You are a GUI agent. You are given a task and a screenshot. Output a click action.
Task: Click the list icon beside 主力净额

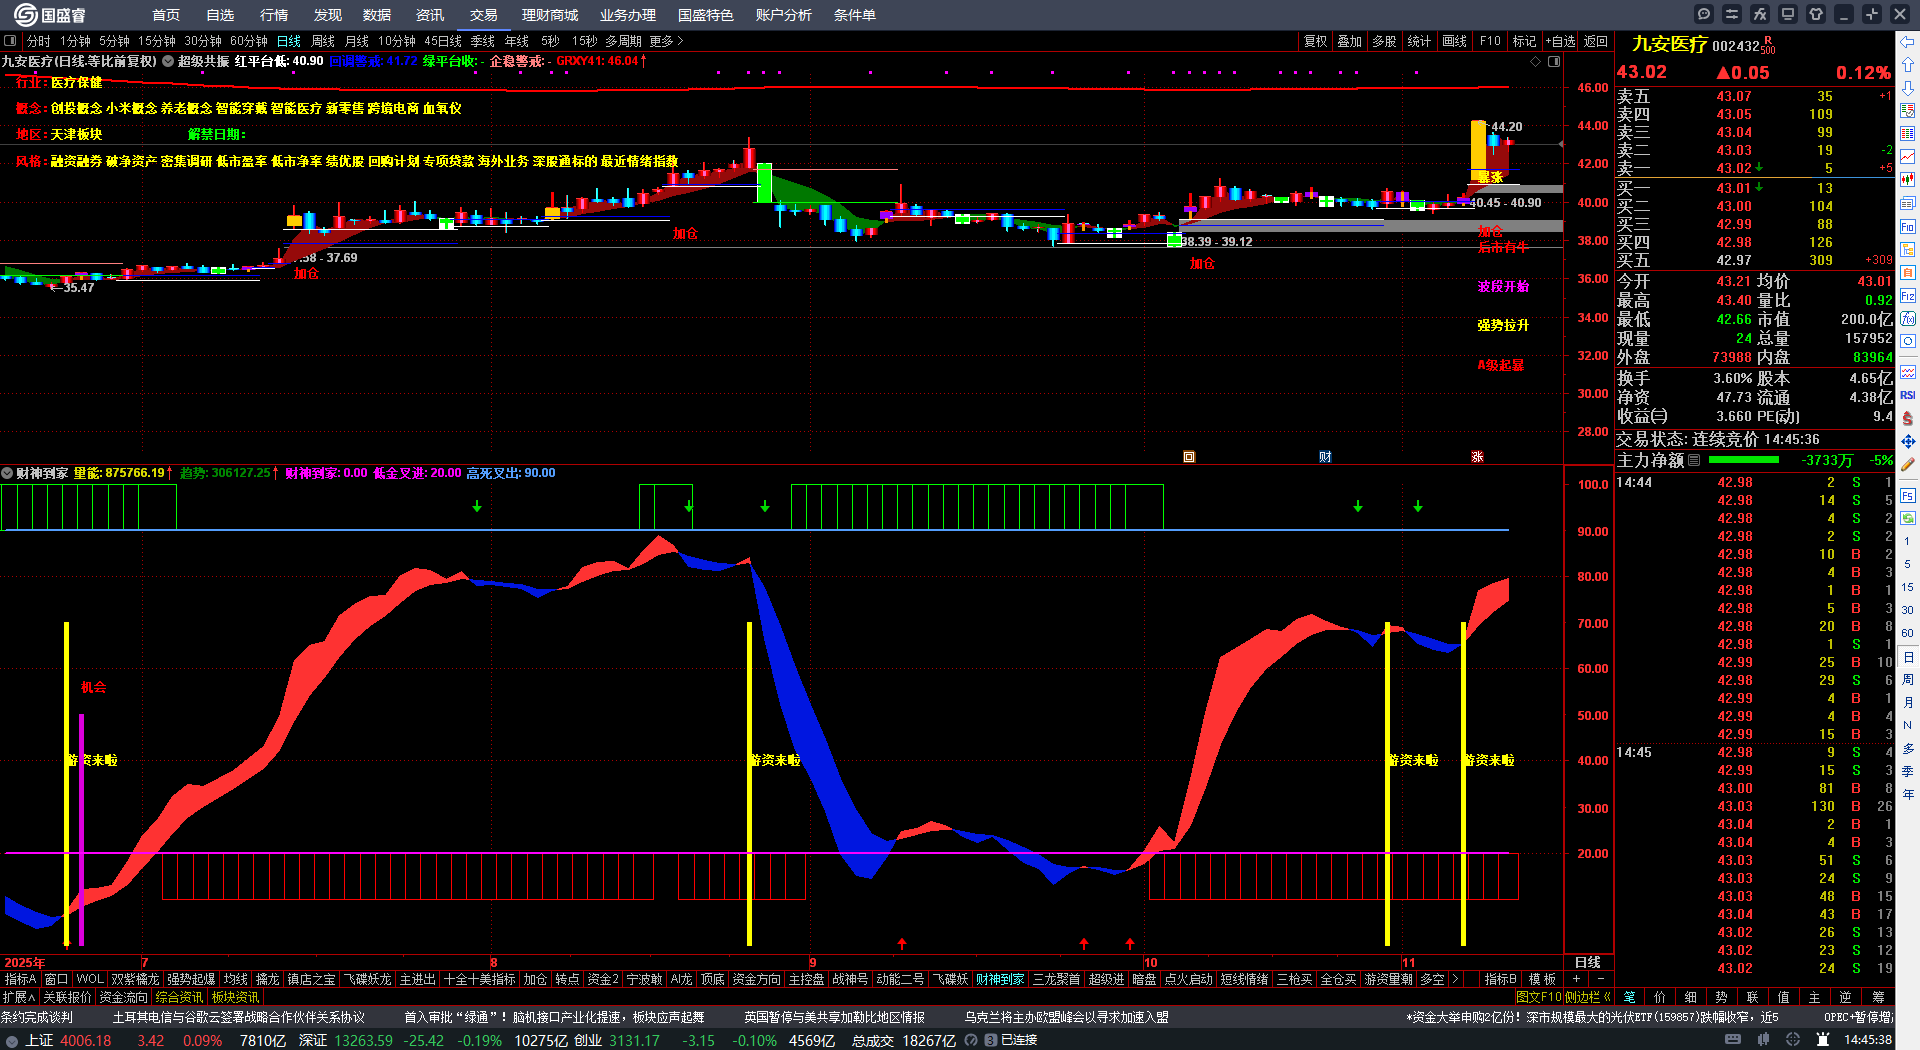tap(1694, 460)
